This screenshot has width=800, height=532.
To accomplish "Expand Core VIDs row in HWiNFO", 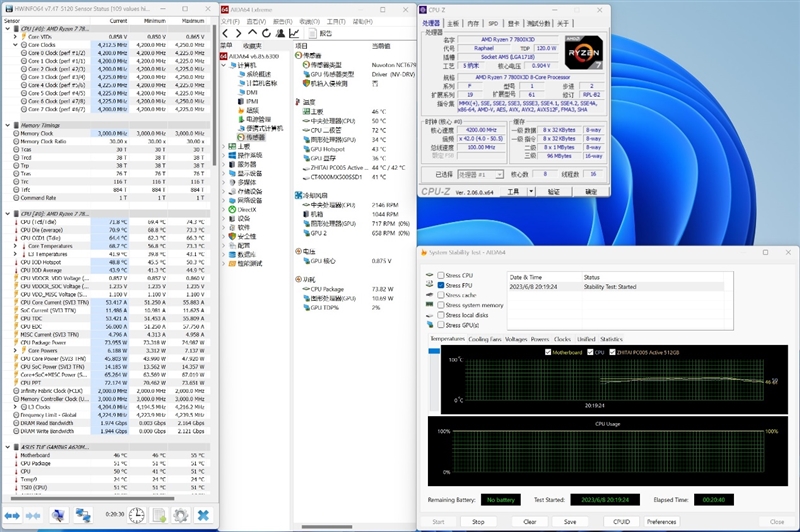I will 15,37.
